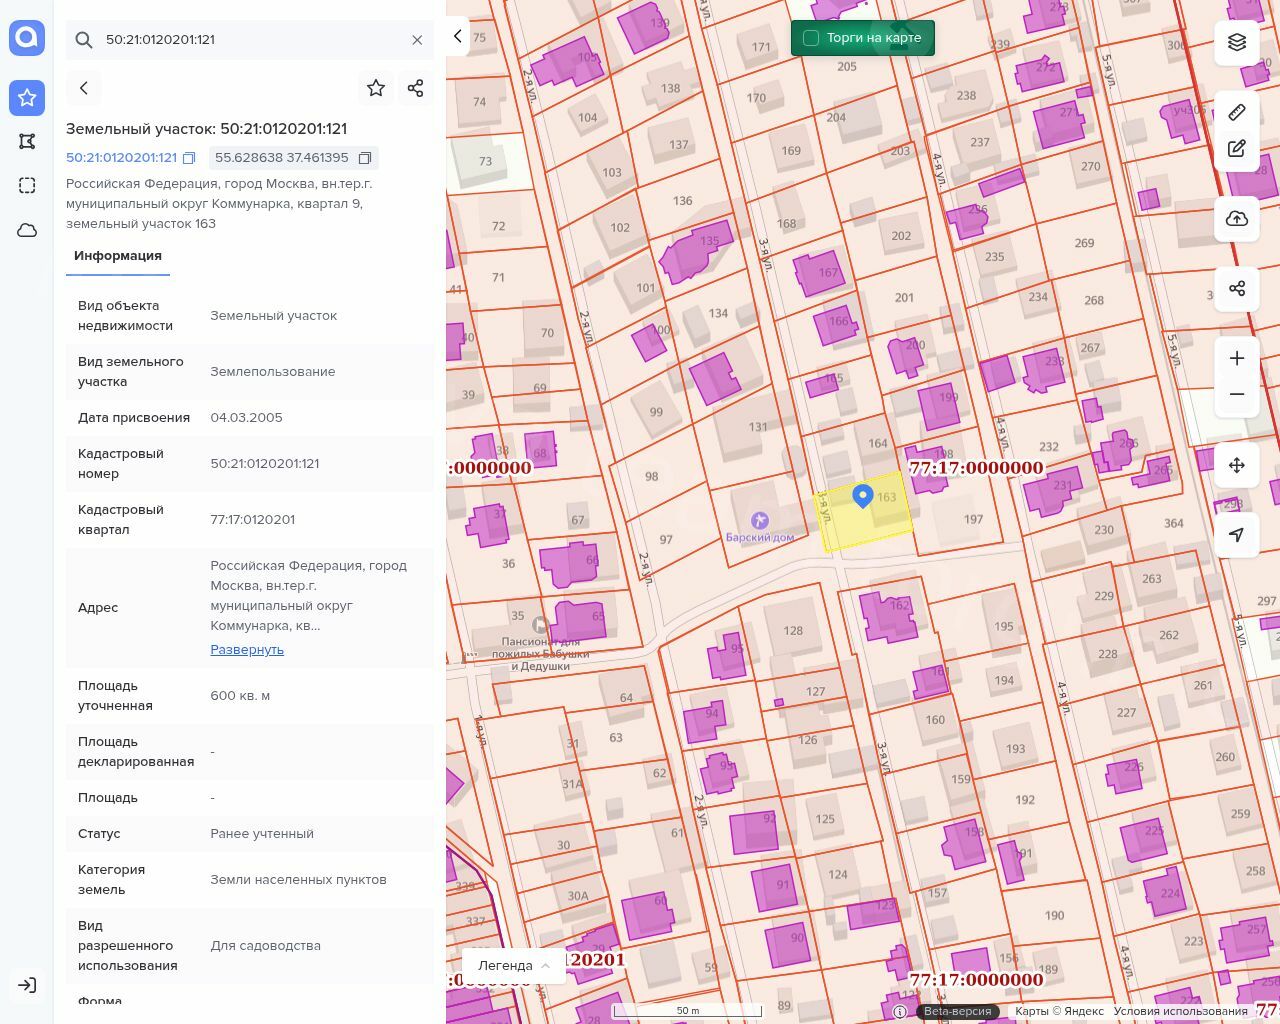Add the land plot to favorites

tap(376, 88)
